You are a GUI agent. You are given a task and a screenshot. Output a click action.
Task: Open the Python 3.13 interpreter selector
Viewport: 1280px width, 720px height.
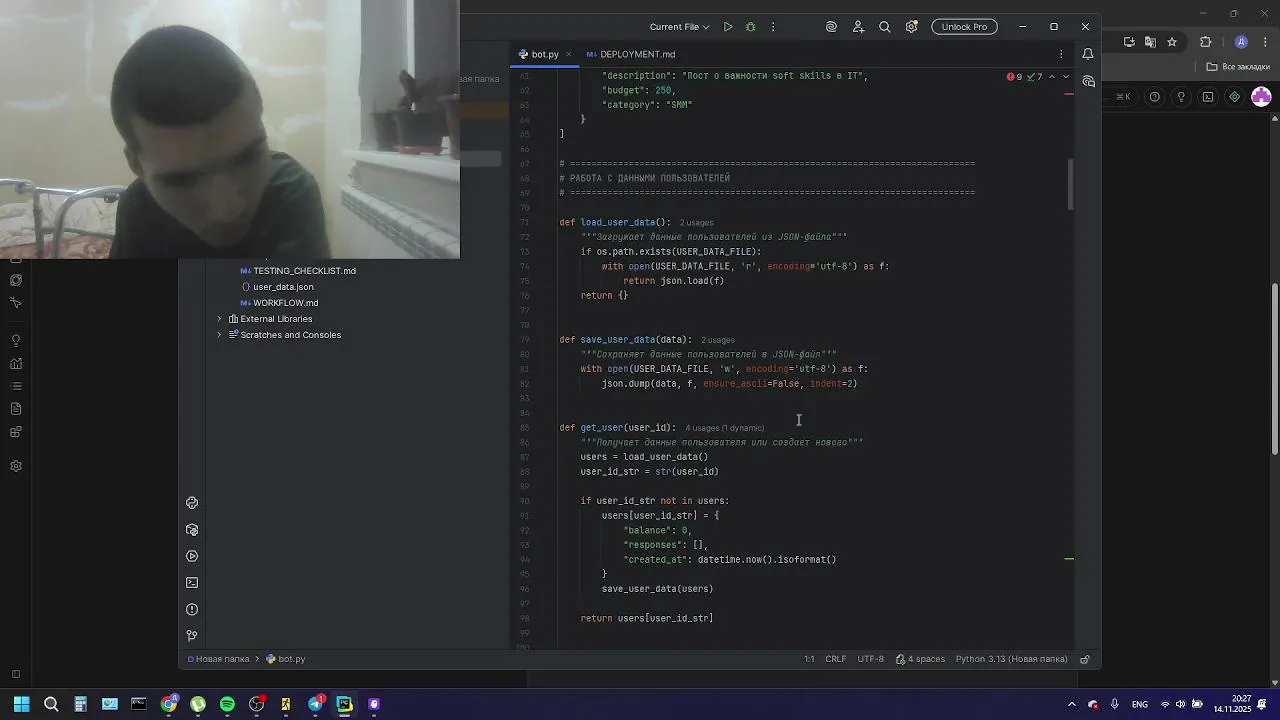[1011, 659]
